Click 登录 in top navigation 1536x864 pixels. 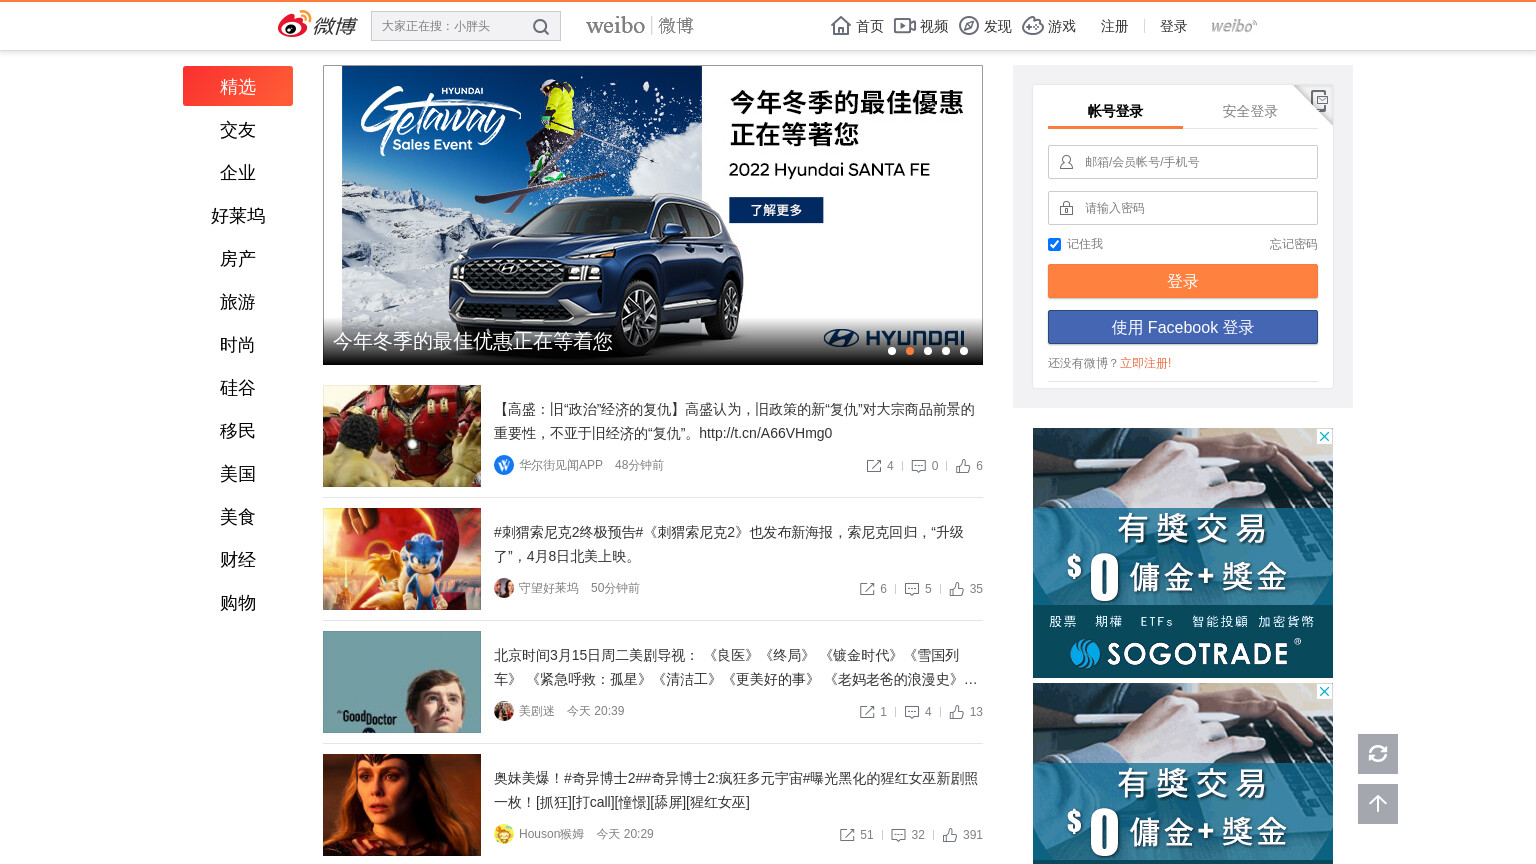[1173, 26]
